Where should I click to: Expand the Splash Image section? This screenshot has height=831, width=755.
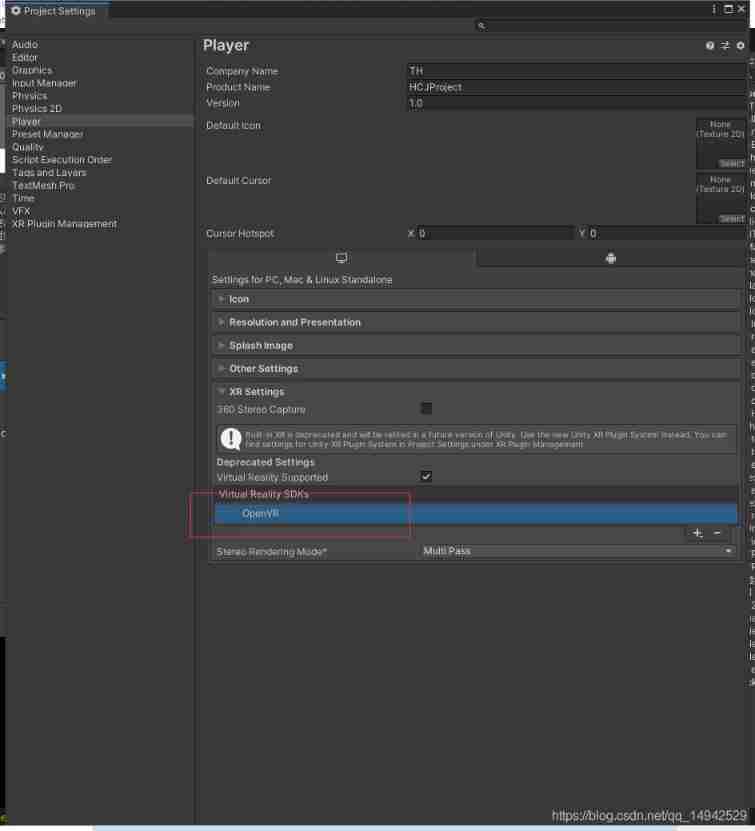point(476,346)
